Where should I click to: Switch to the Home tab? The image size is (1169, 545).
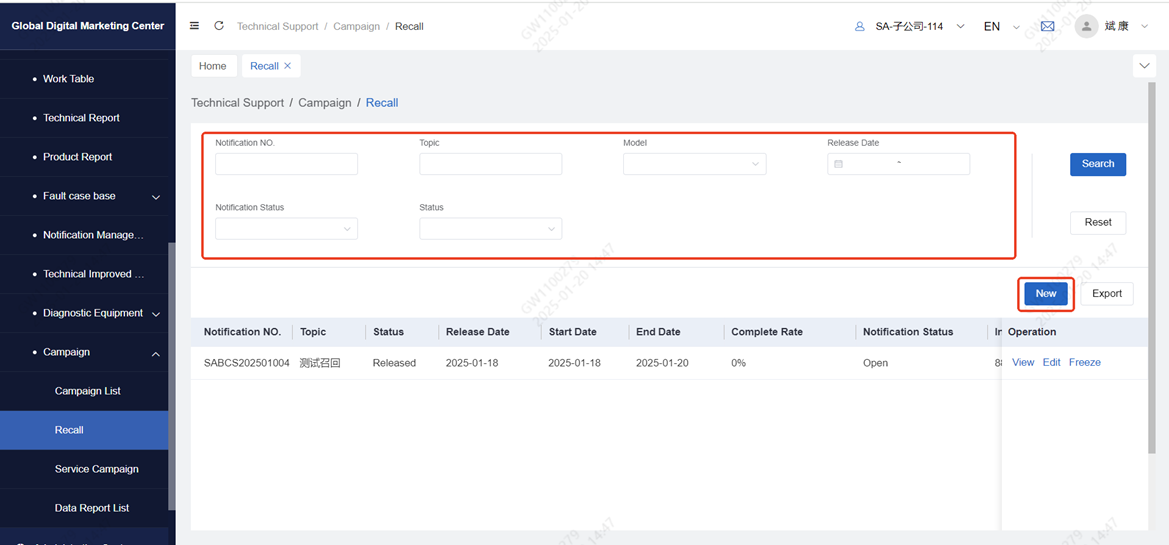(213, 66)
